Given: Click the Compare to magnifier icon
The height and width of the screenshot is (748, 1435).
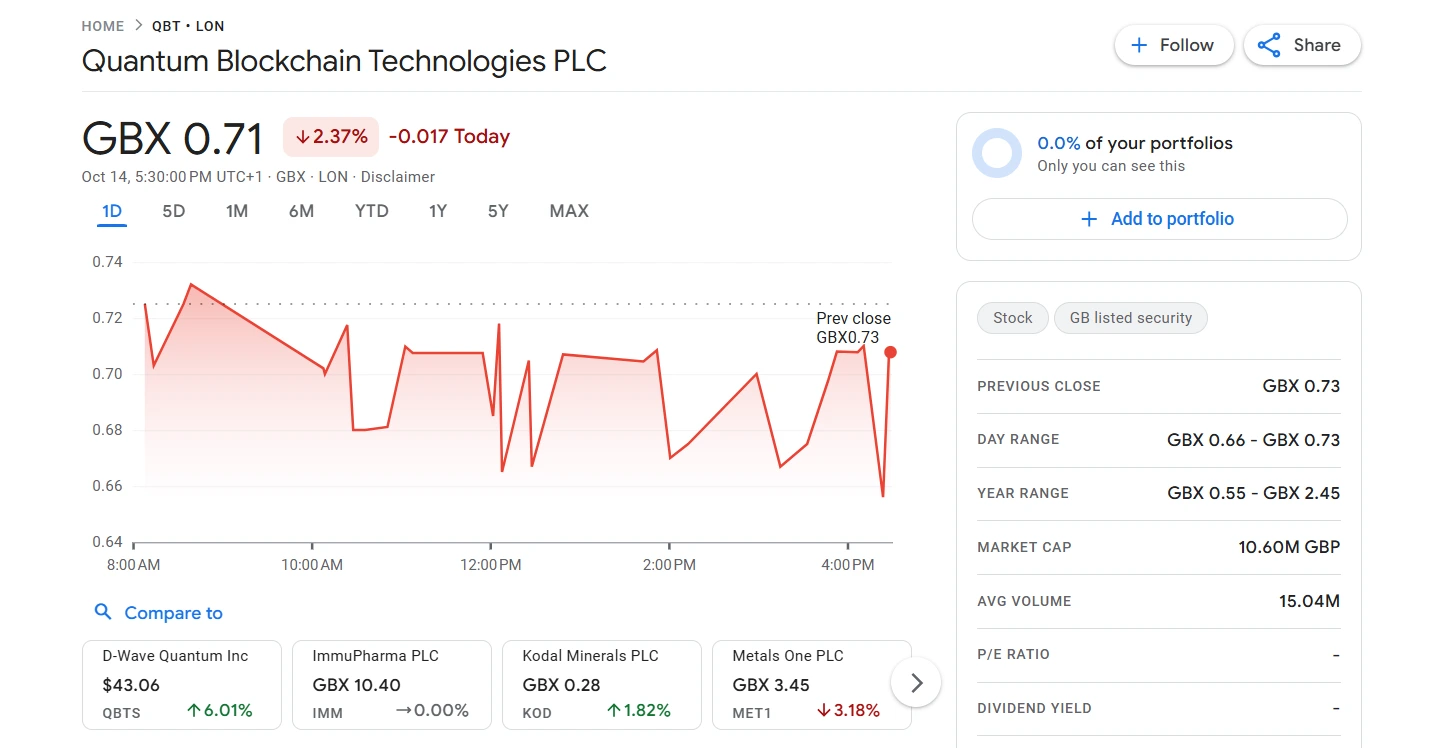Looking at the screenshot, I should pyautogui.click(x=102, y=612).
